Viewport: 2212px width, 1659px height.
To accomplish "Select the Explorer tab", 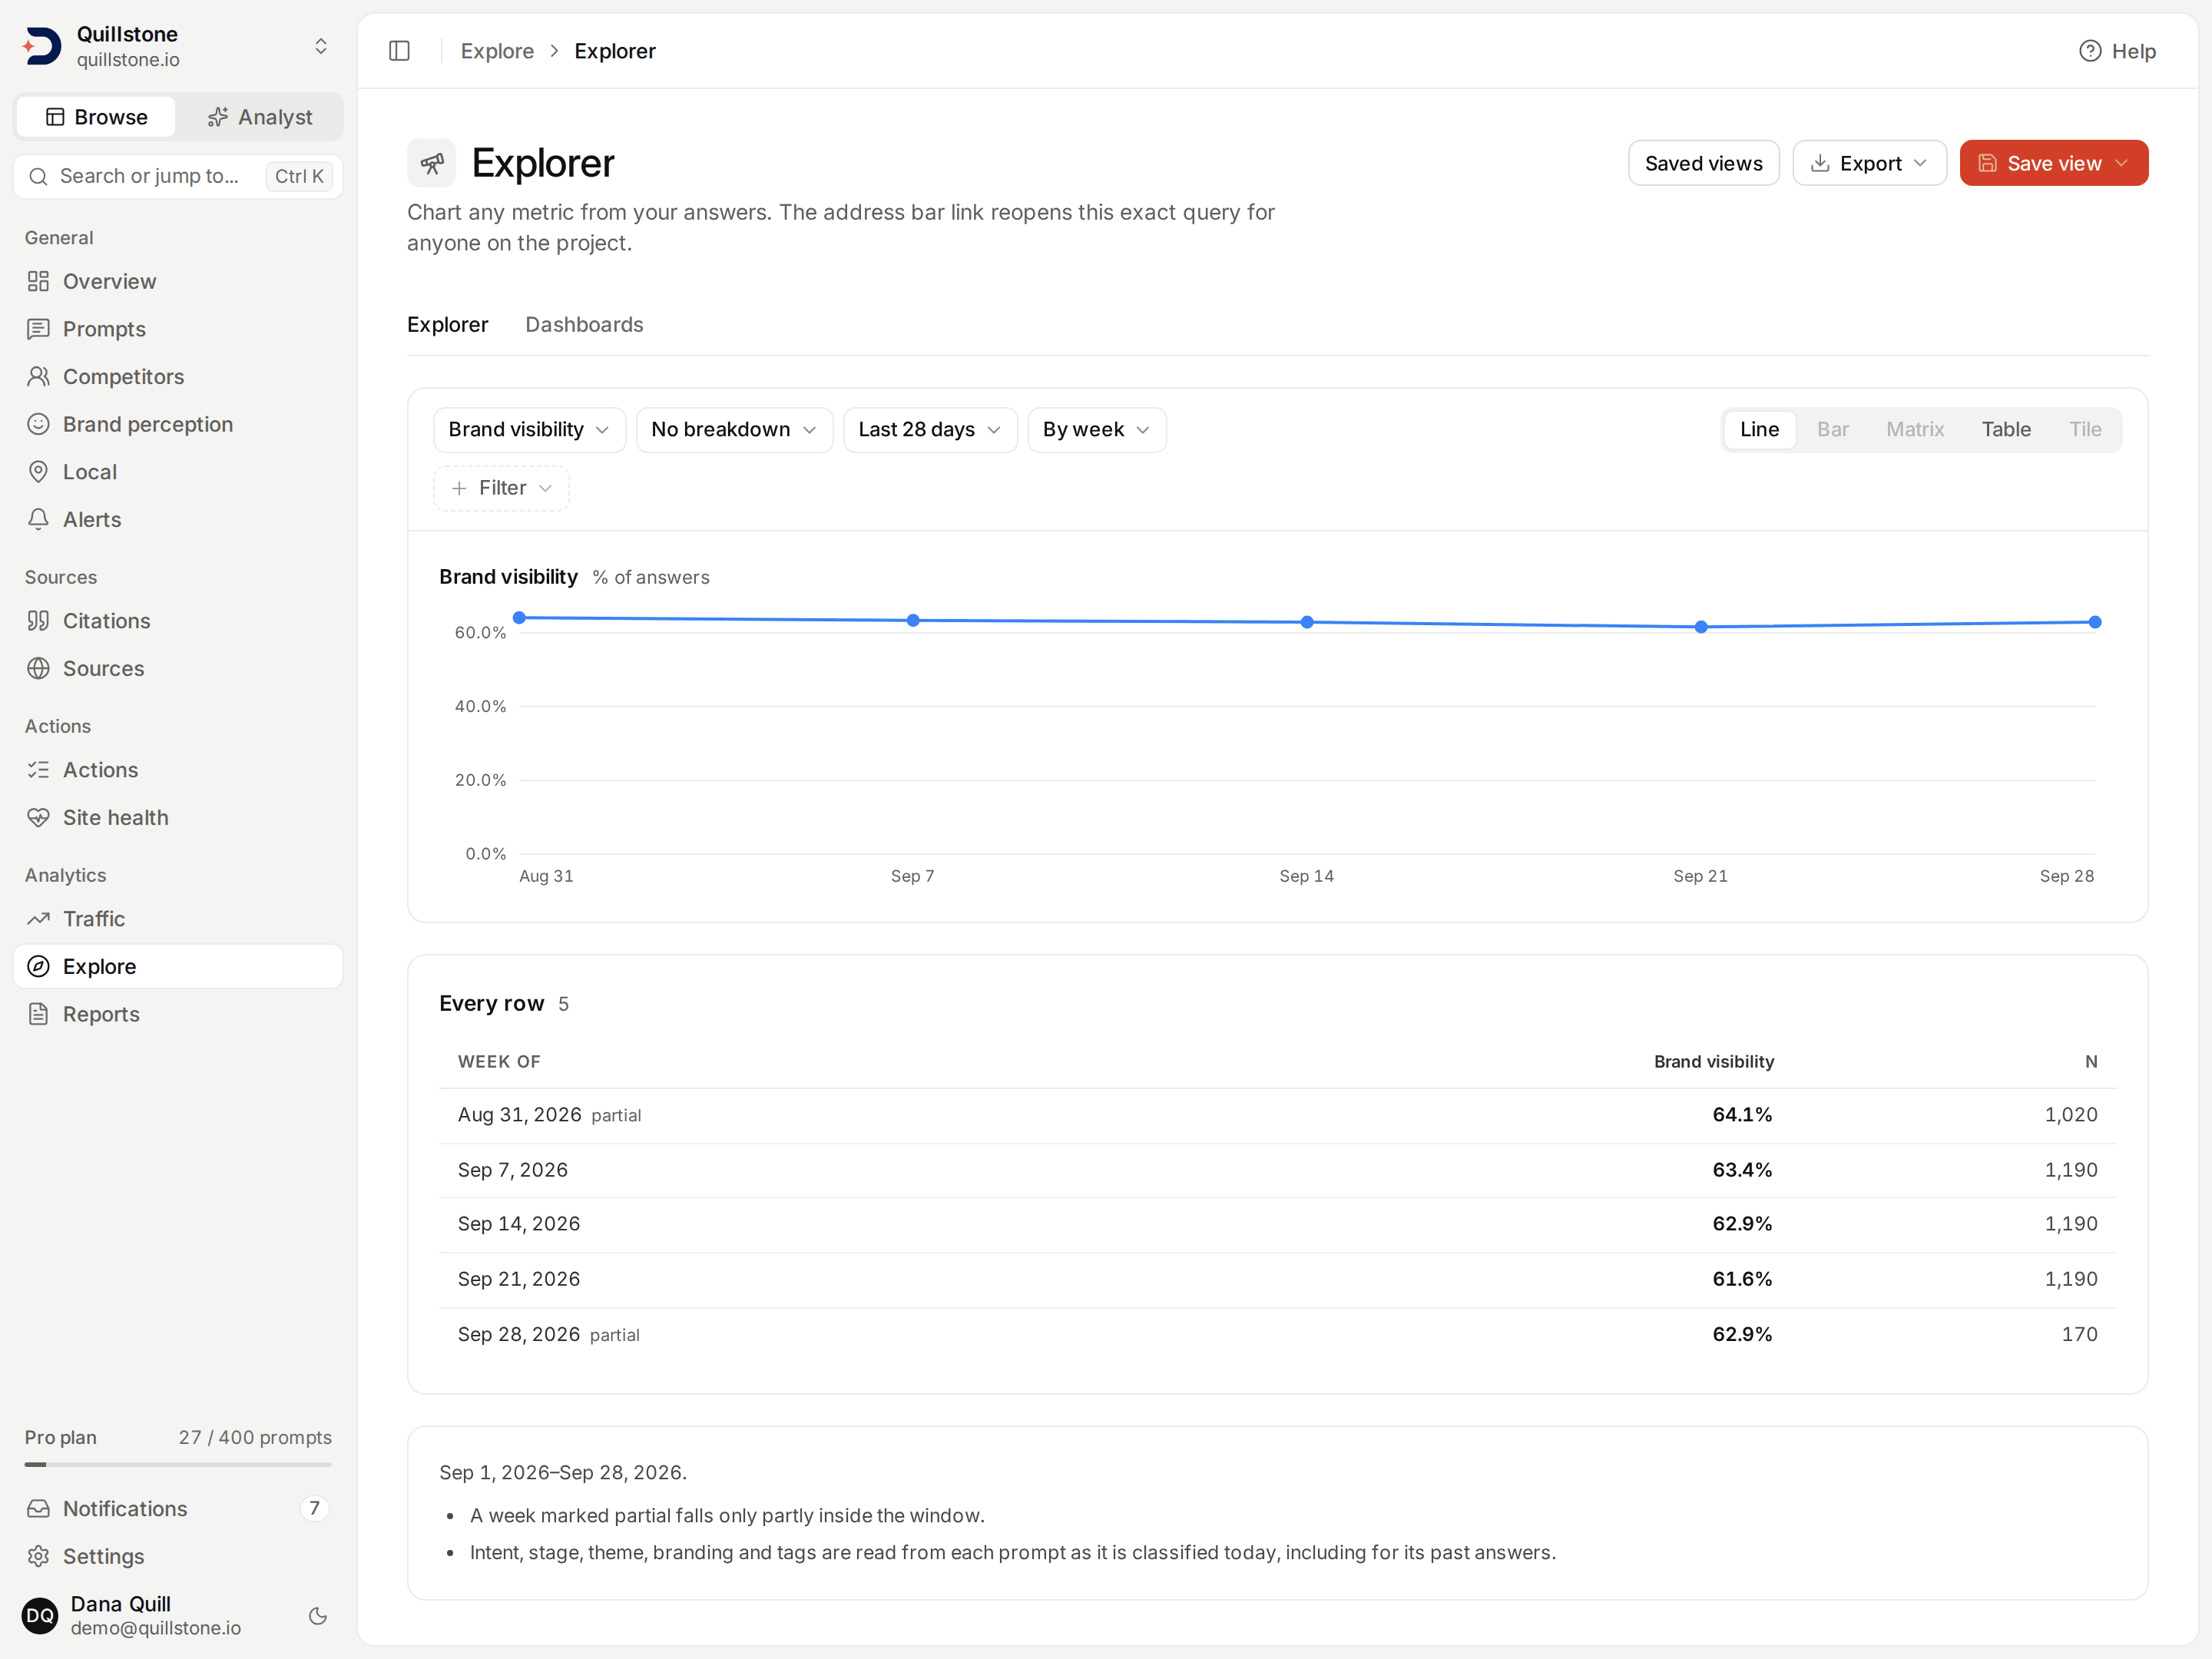I will [447, 325].
